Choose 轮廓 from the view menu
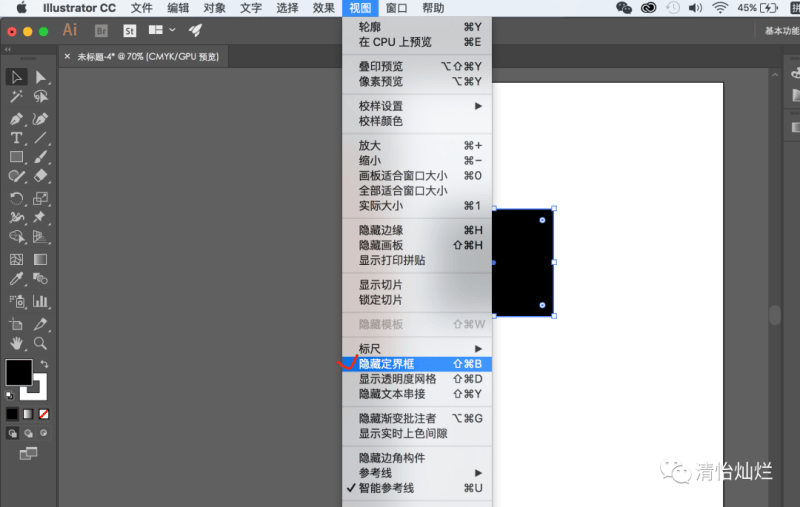Image resolution: width=800 pixels, height=507 pixels. (417, 27)
